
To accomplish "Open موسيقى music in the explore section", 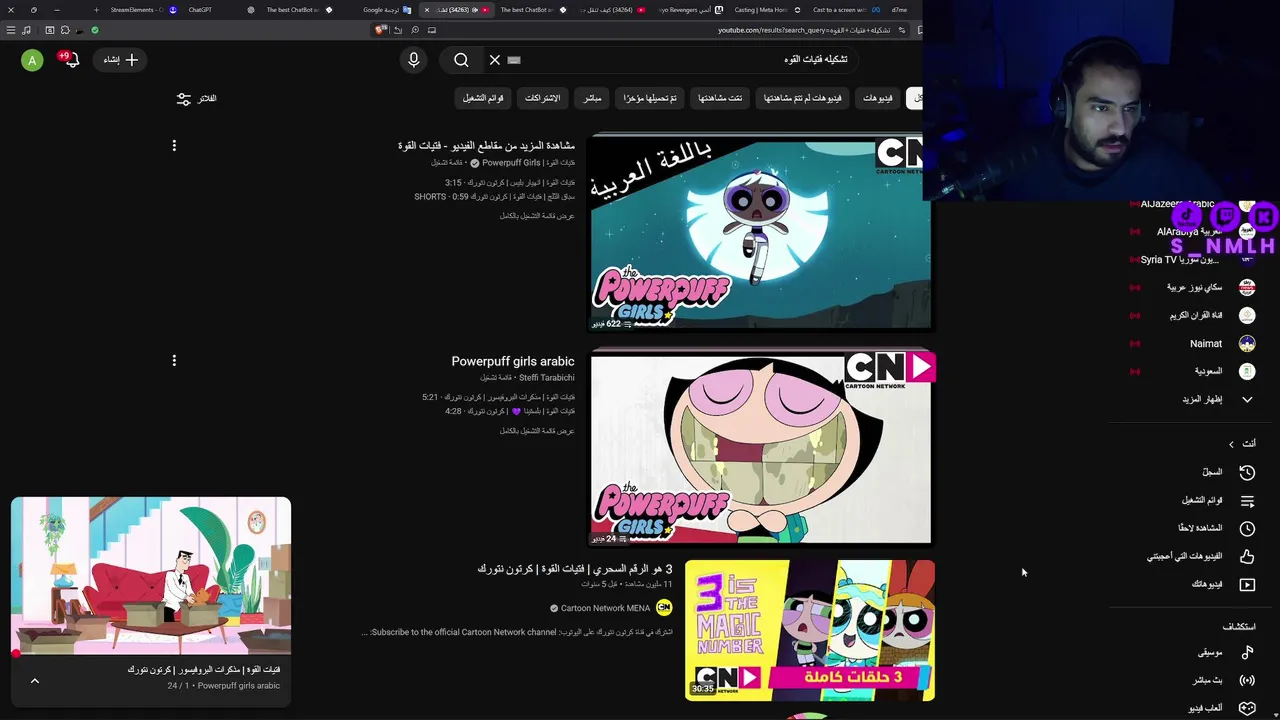I will pos(1225,653).
